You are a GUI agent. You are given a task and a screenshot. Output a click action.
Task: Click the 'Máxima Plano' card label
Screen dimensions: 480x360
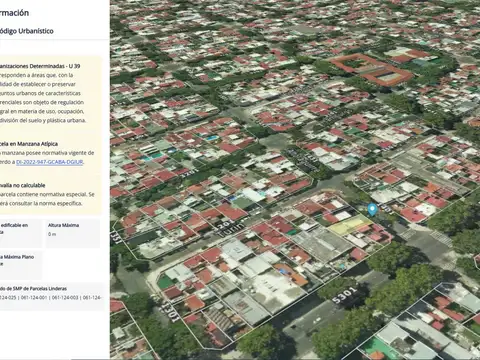(19, 257)
